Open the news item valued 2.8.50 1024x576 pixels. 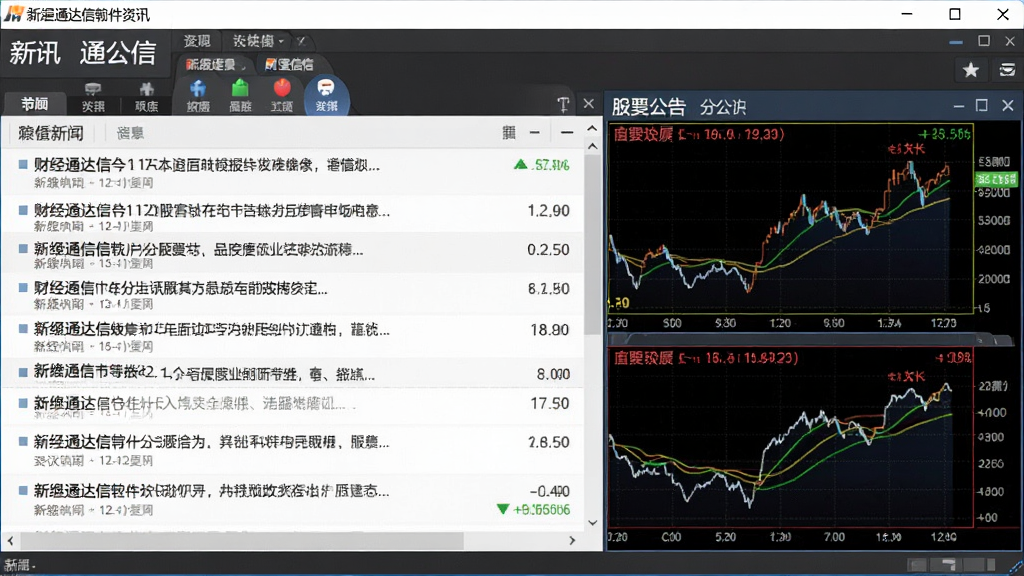(292, 449)
